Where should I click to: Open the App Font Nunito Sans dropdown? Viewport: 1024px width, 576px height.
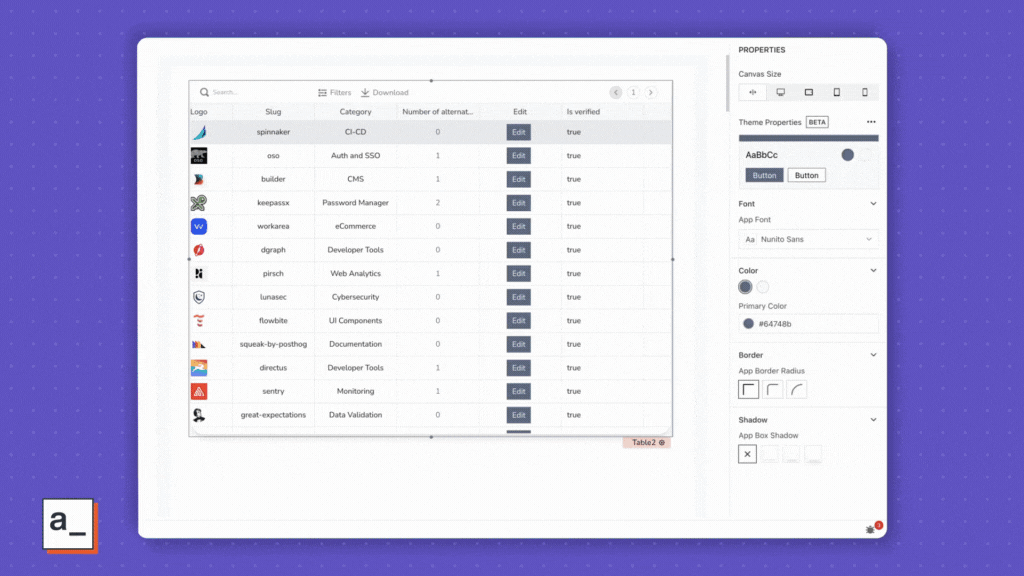click(x=809, y=239)
